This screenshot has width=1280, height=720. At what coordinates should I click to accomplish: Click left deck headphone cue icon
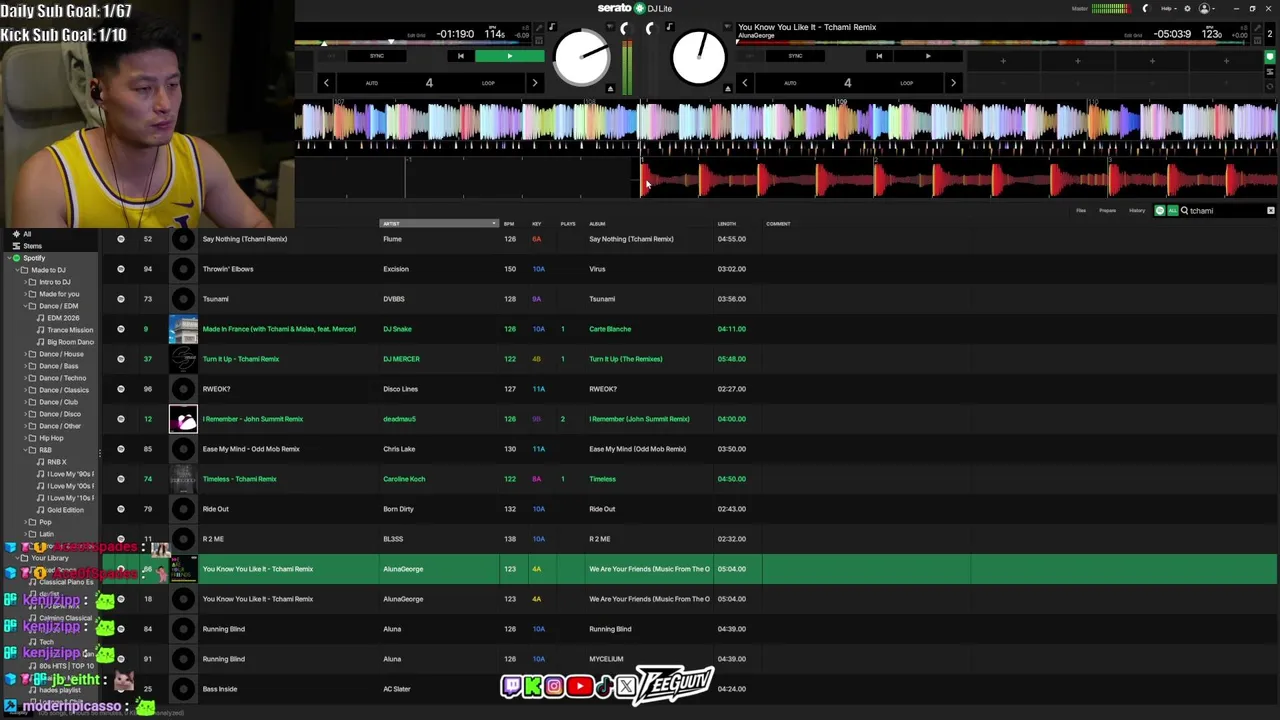(623, 28)
